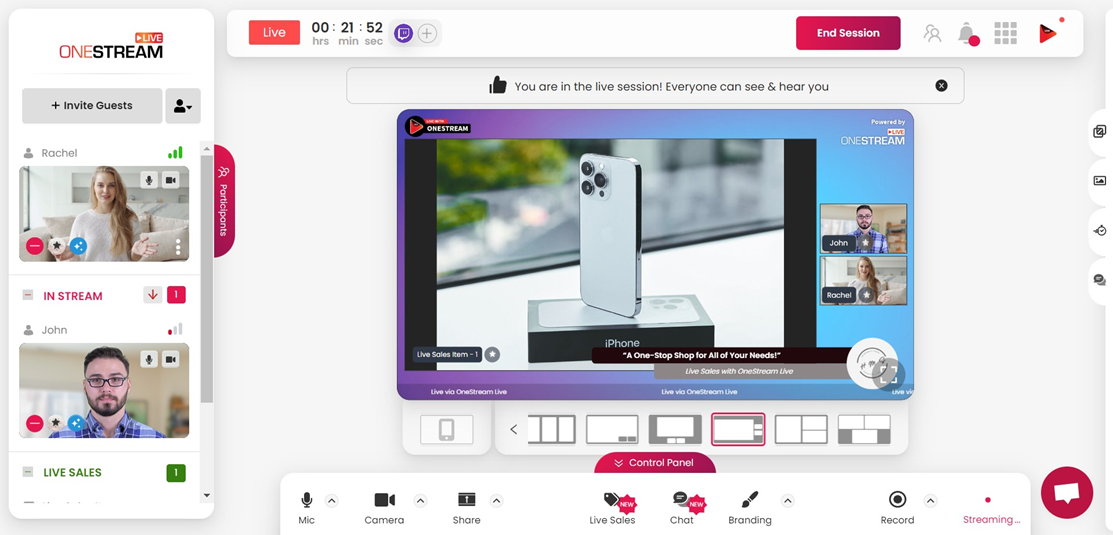Screen dimensions: 1113x535
Task: Open the Branding brush tool
Action: pos(750,507)
